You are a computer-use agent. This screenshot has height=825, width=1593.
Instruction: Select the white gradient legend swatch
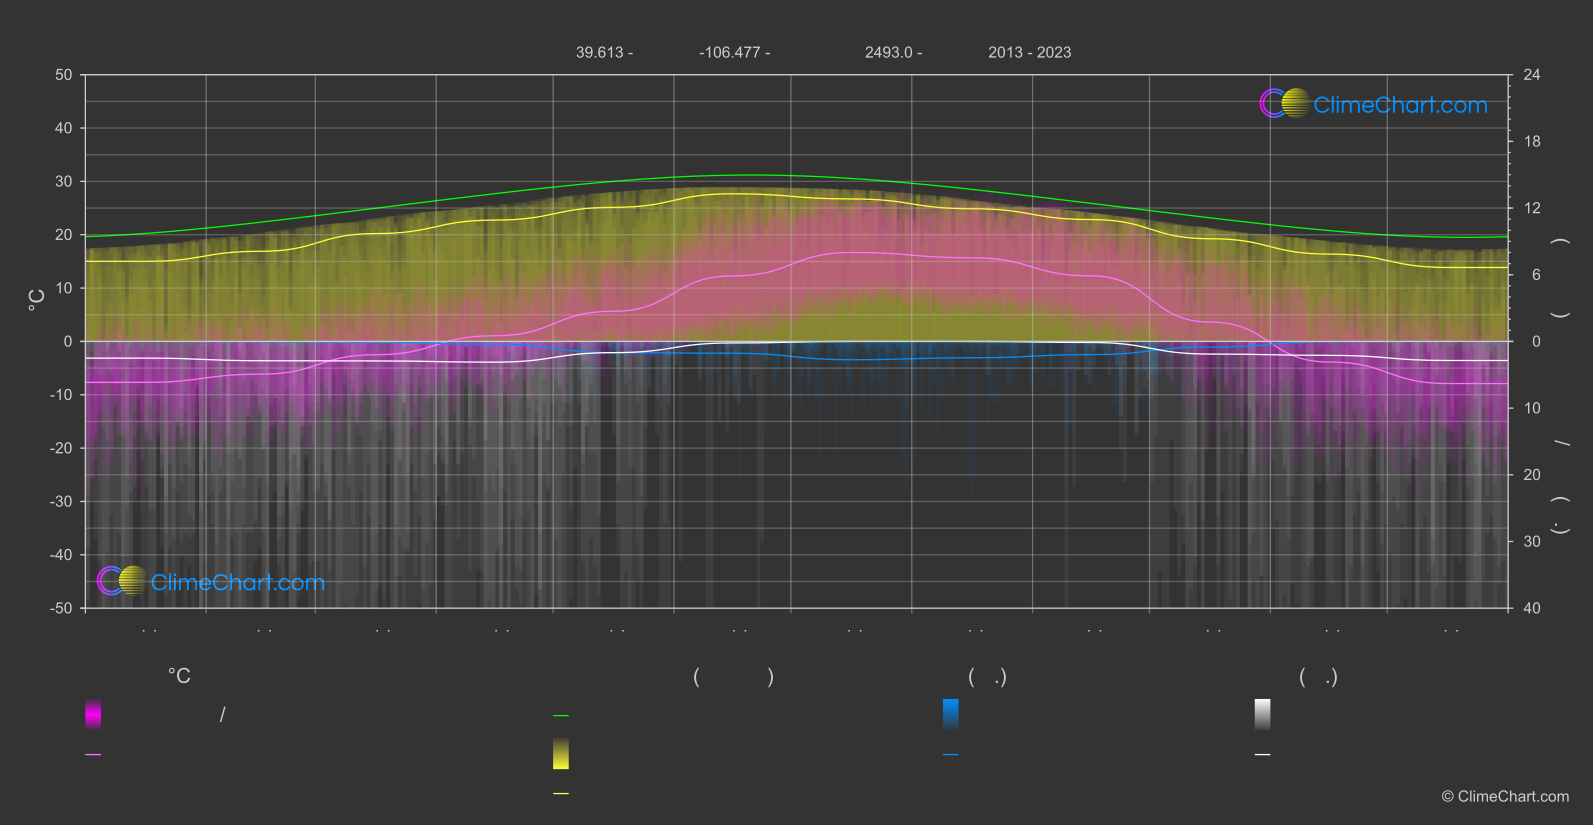point(1262,714)
